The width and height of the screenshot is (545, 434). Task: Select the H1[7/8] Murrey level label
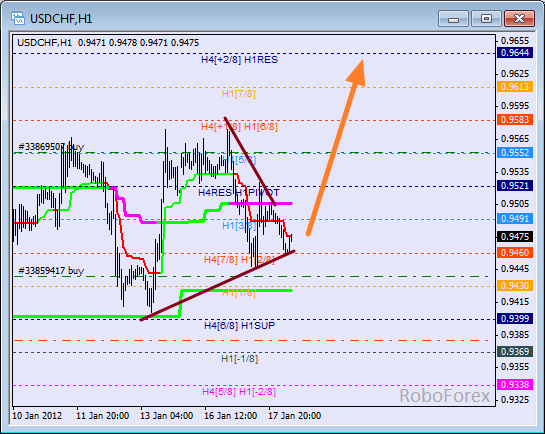tap(238, 94)
